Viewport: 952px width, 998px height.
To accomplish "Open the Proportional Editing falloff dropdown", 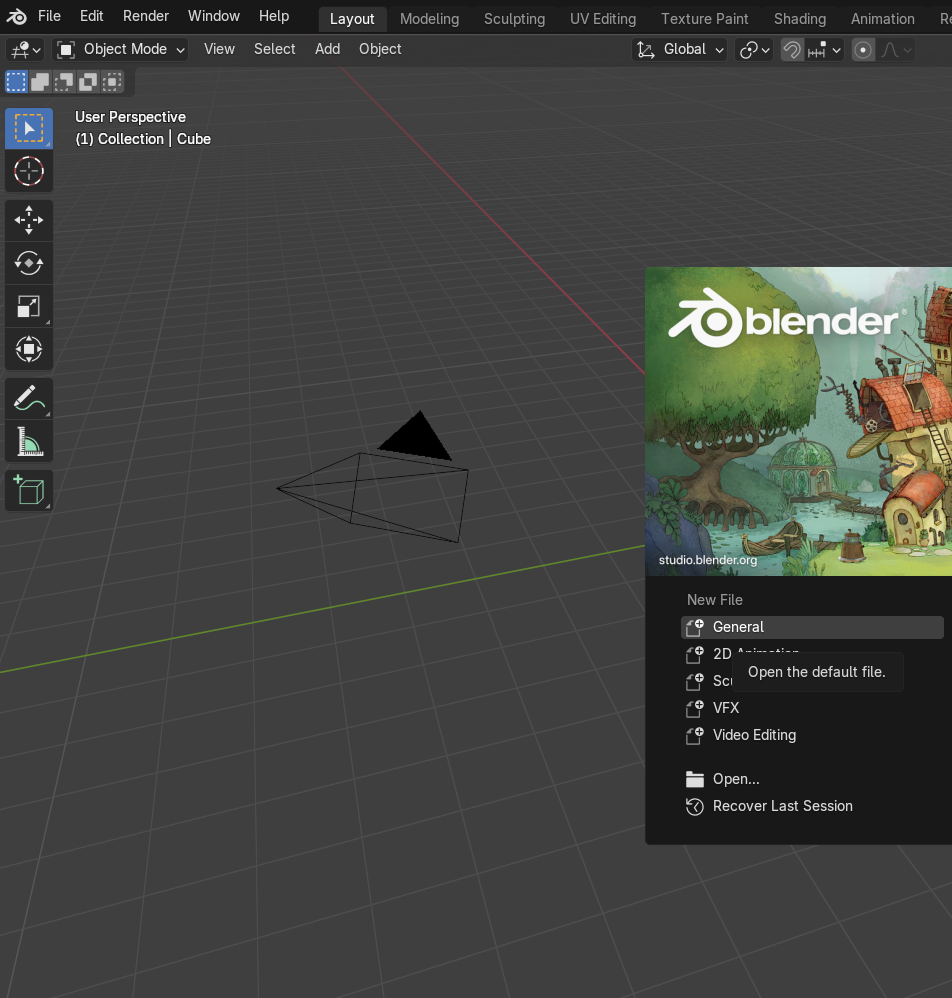I will coord(896,50).
